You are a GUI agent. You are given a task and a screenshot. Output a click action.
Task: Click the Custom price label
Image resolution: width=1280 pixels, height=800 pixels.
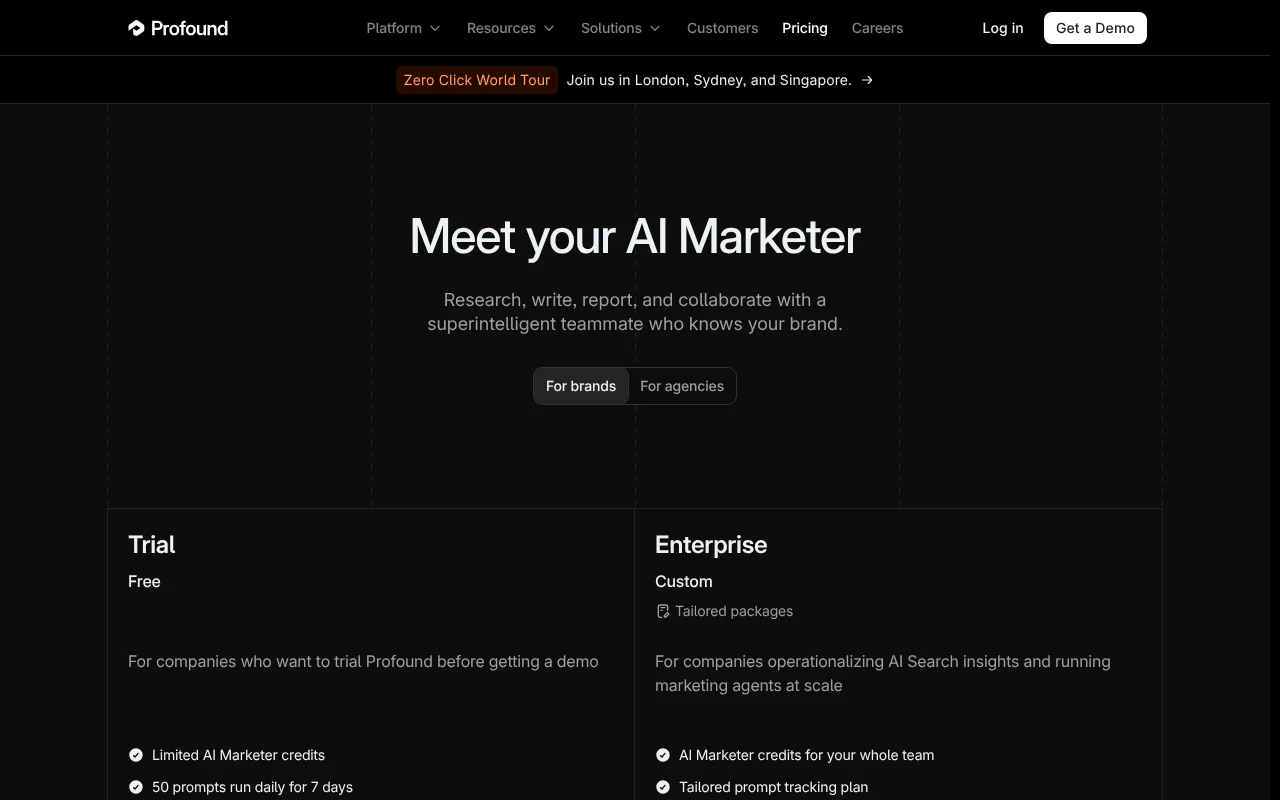coord(684,581)
